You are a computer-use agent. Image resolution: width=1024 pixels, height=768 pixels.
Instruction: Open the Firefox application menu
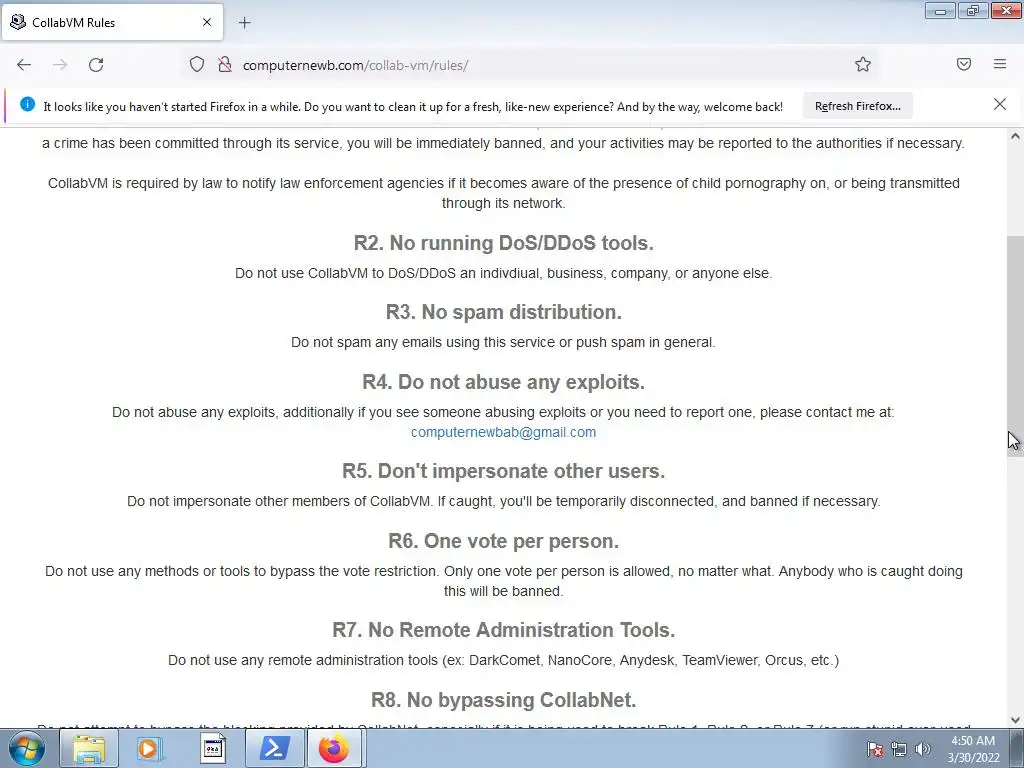tap(1000, 64)
